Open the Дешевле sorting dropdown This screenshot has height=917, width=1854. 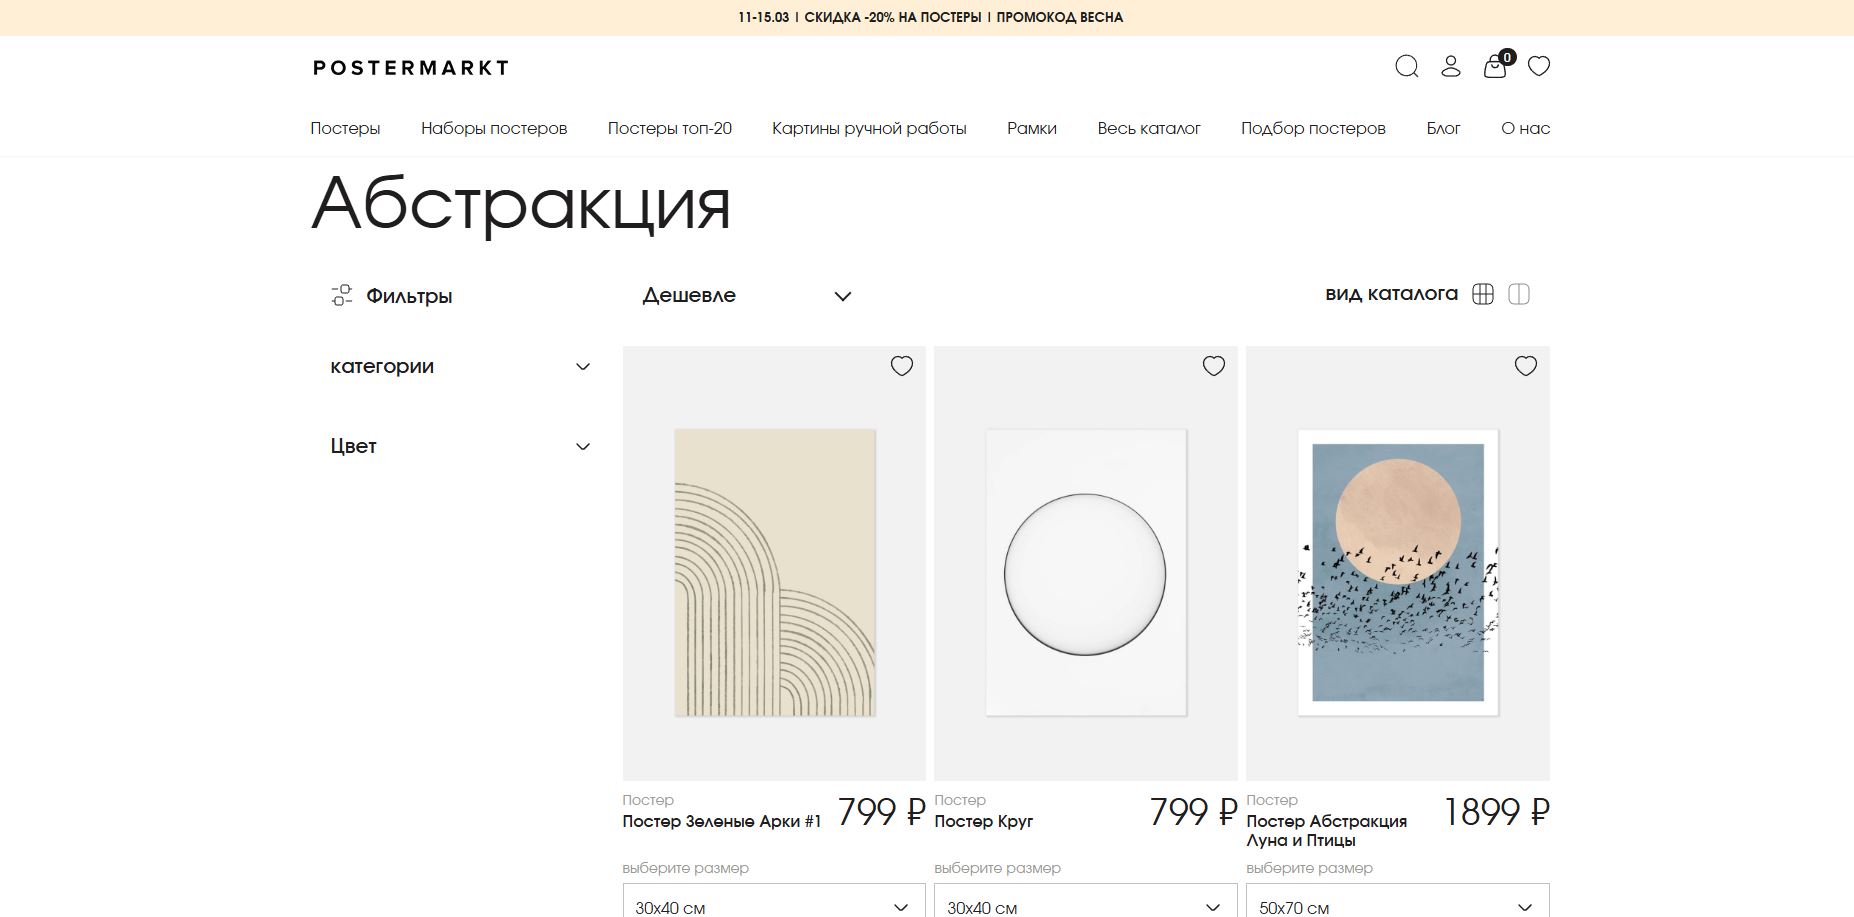(744, 295)
